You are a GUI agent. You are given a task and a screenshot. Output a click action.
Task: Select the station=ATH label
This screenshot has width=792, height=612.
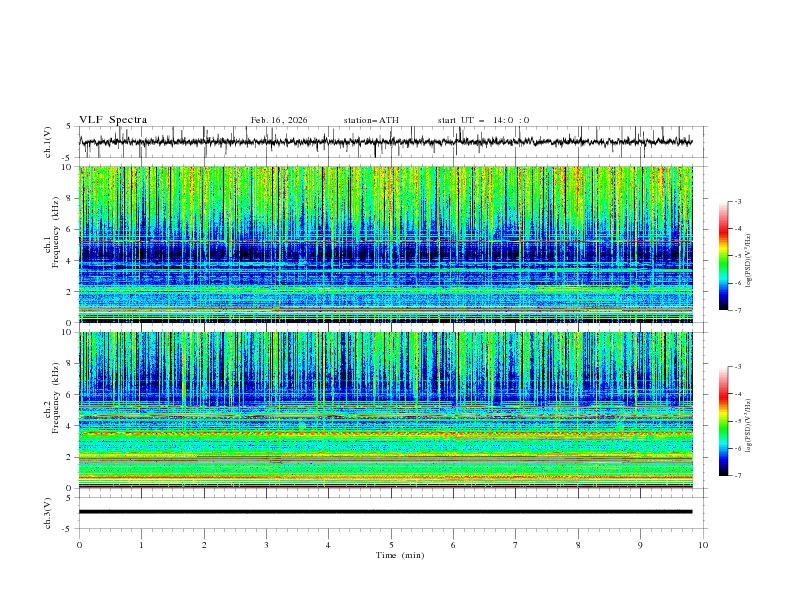(371, 120)
